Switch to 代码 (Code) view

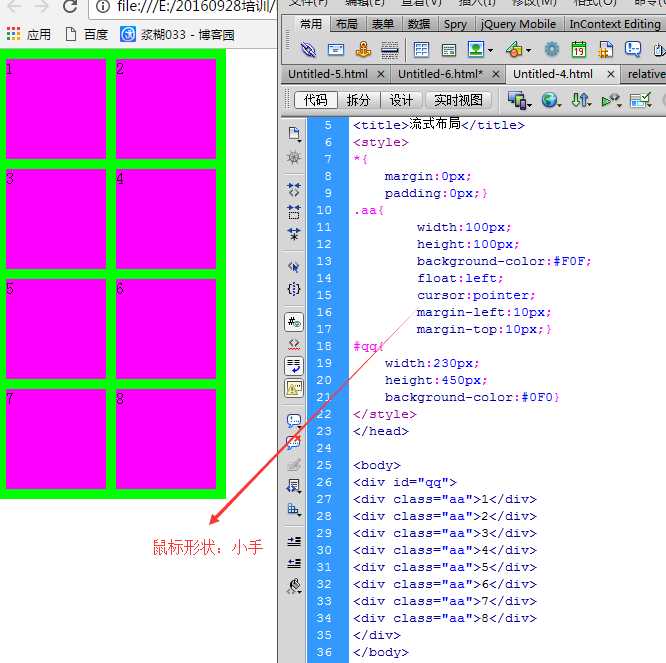(316, 100)
